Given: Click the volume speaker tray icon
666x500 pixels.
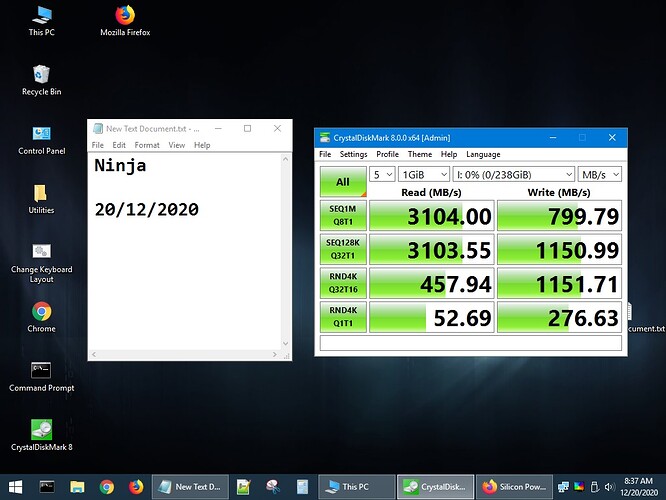Looking at the screenshot, I should coord(610,487).
